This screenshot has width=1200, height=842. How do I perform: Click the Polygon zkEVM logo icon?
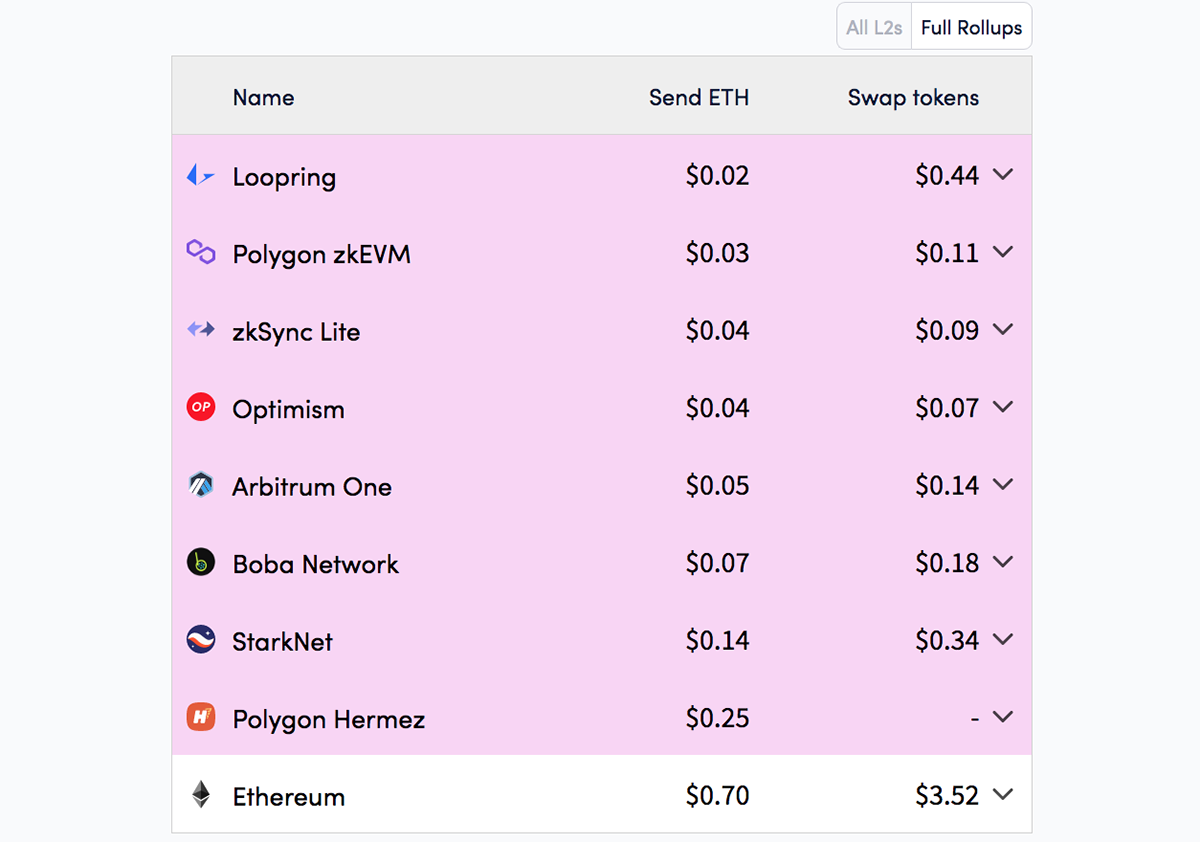(x=201, y=252)
